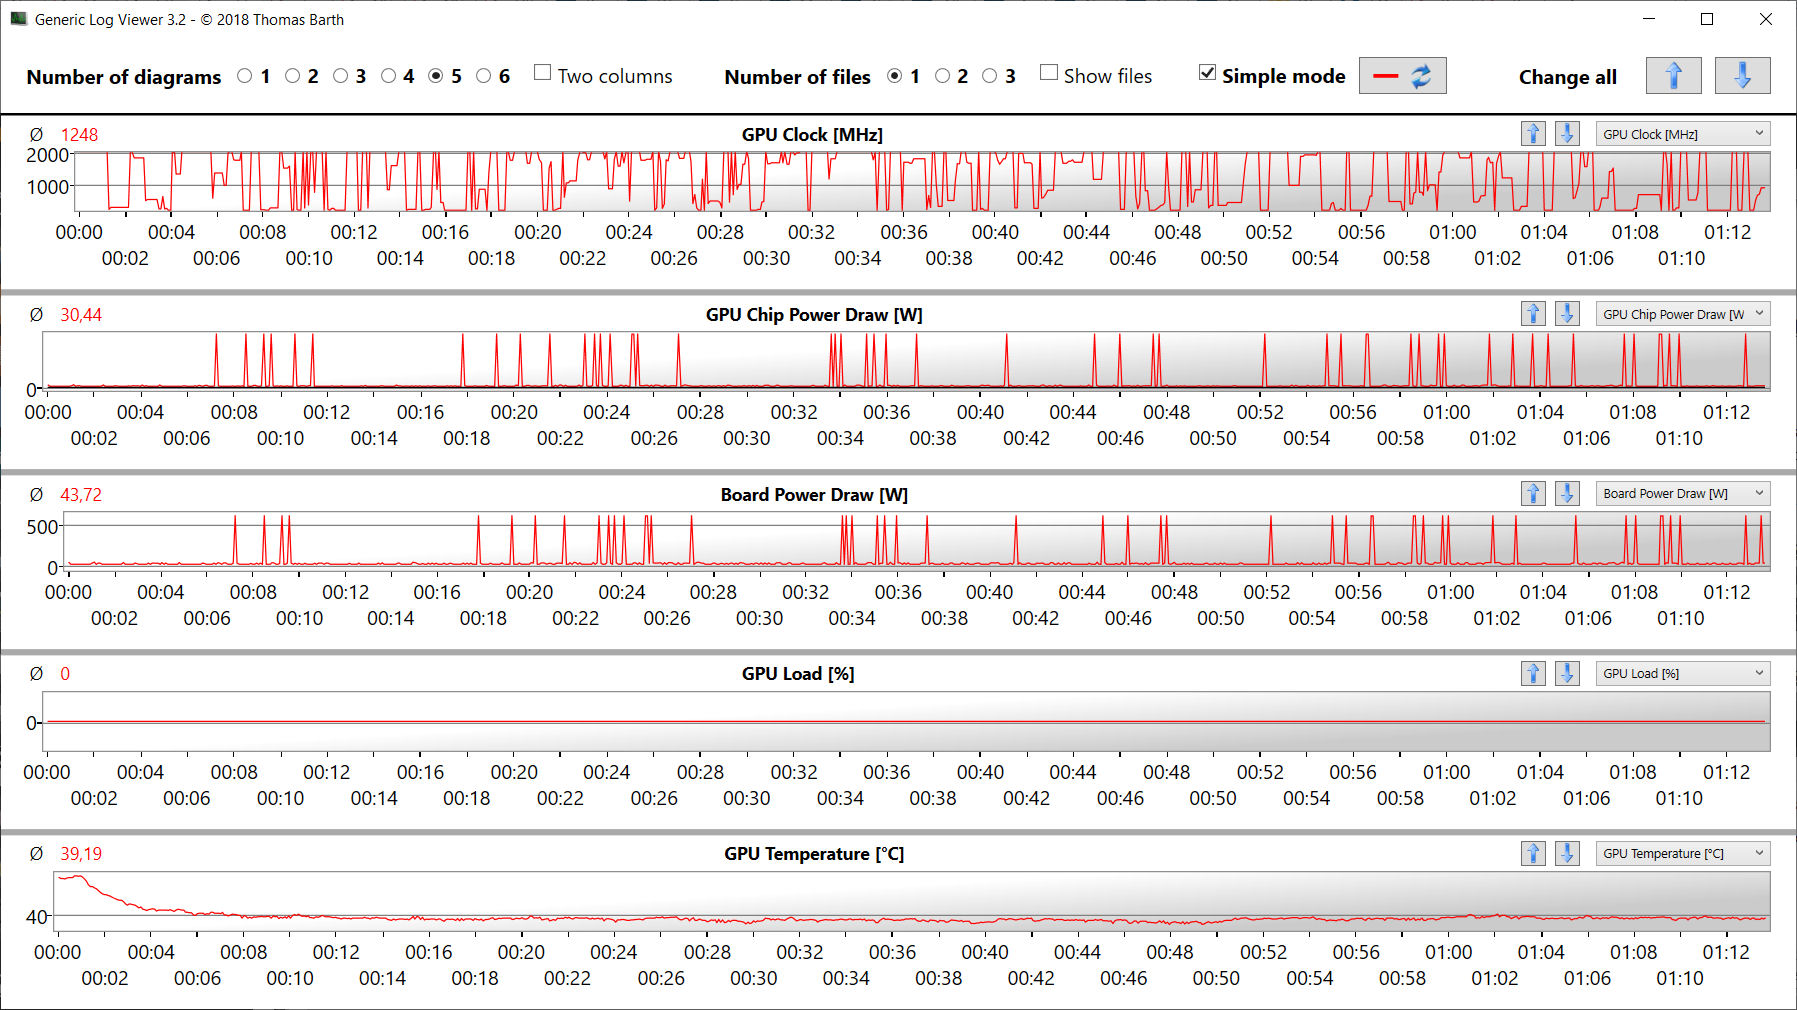Open the GPU Clock [MHz] dropdown
The image size is (1797, 1010).
(1683, 134)
